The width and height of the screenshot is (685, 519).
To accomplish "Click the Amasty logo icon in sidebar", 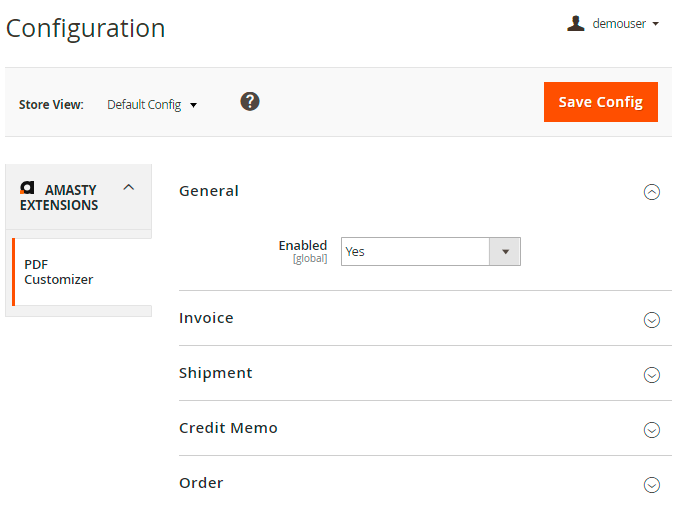I will (27, 188).
